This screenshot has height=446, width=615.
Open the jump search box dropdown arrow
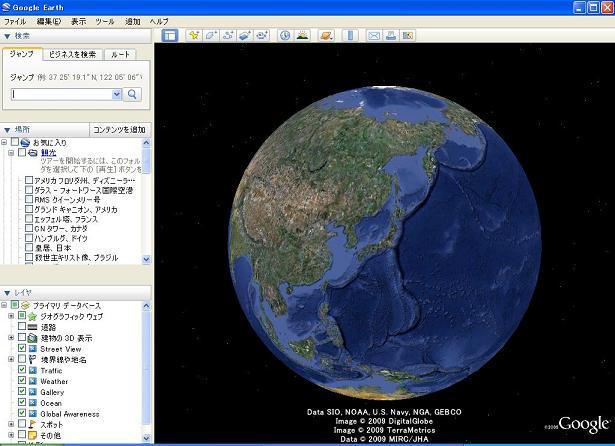116,94
